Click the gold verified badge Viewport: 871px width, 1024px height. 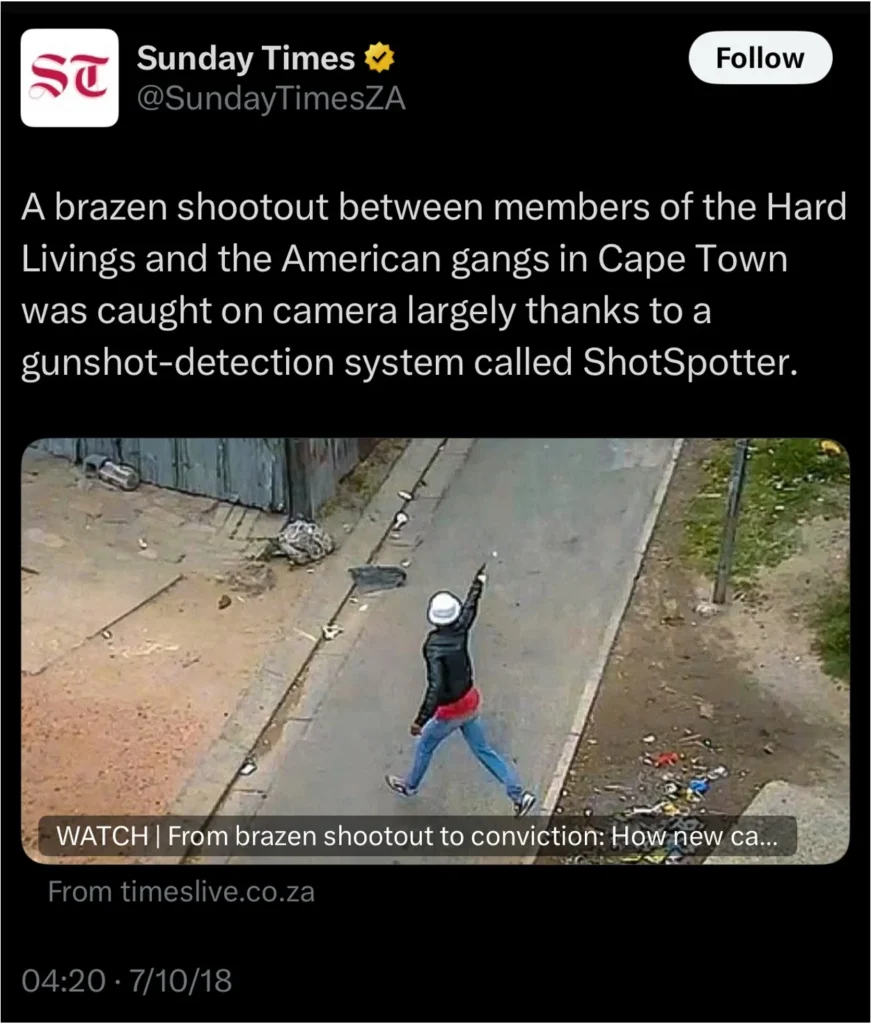[x=379, y=57]
